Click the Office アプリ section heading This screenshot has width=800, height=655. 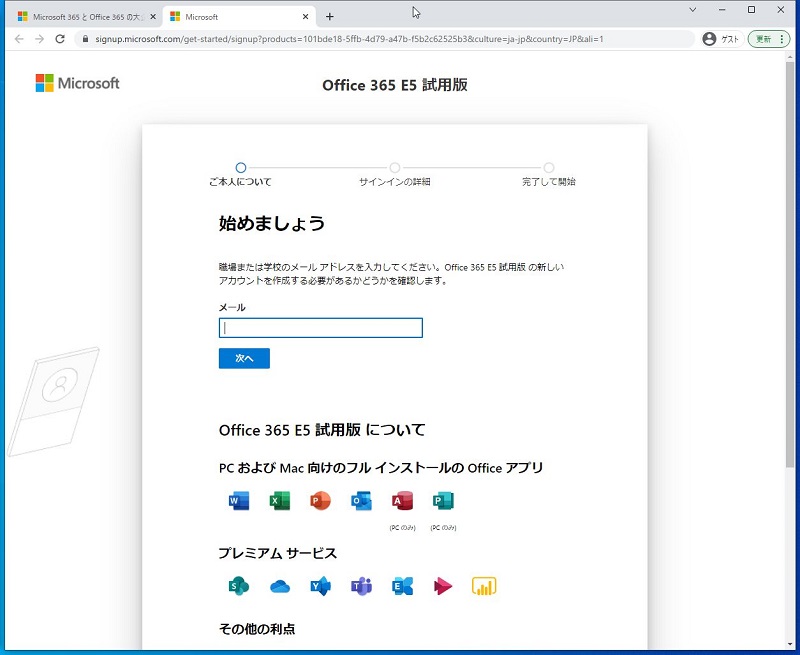(381, 468)
